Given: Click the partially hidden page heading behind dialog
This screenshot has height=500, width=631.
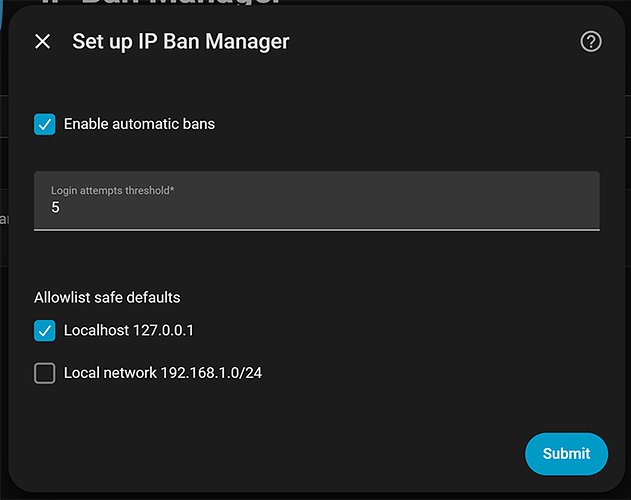Looking at the screenshot, I should 161,2.
